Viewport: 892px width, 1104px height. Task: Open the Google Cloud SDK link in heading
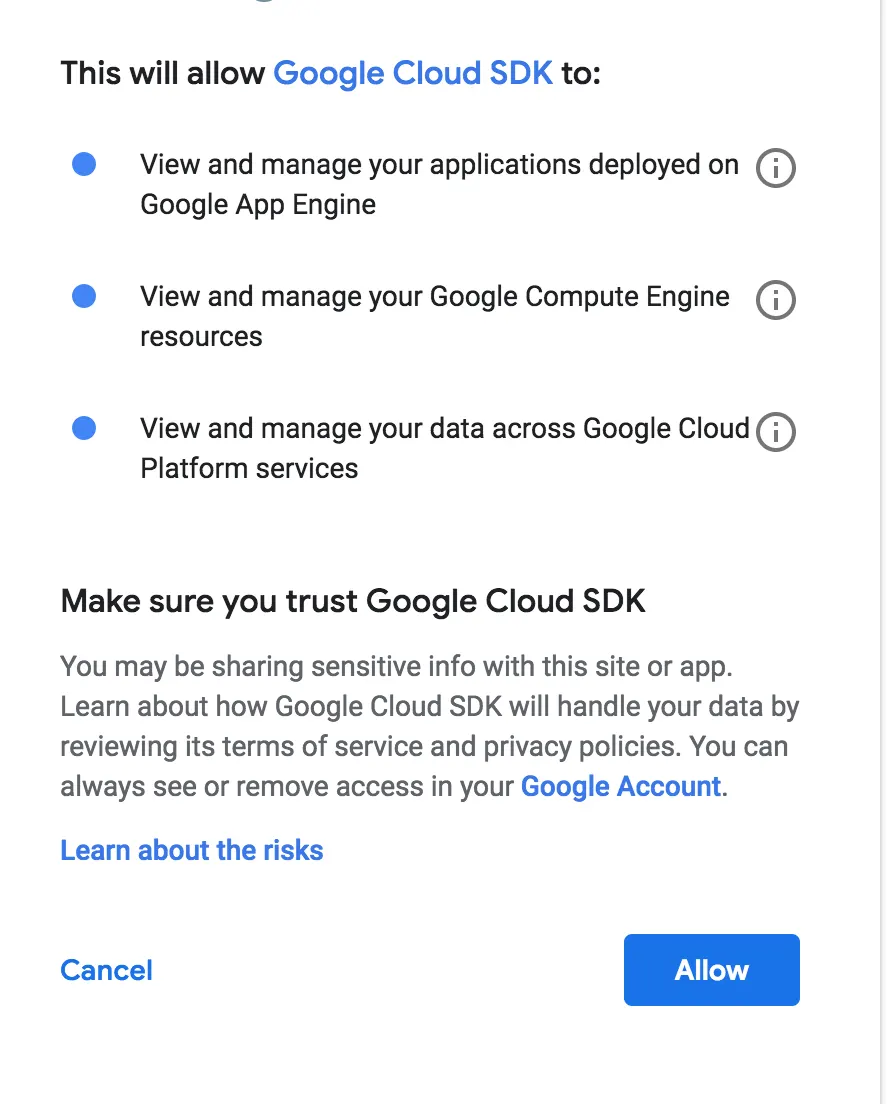[413, 73]
